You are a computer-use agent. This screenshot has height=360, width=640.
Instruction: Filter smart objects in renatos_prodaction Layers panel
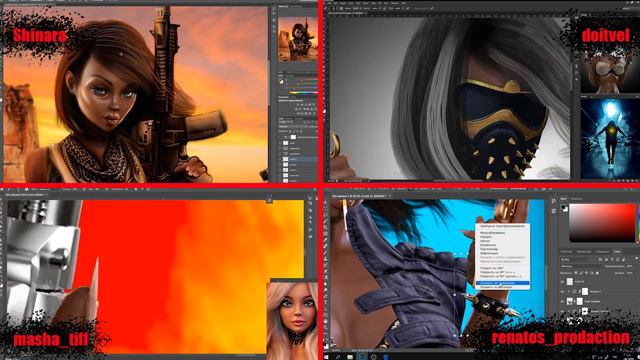(623, 260)
